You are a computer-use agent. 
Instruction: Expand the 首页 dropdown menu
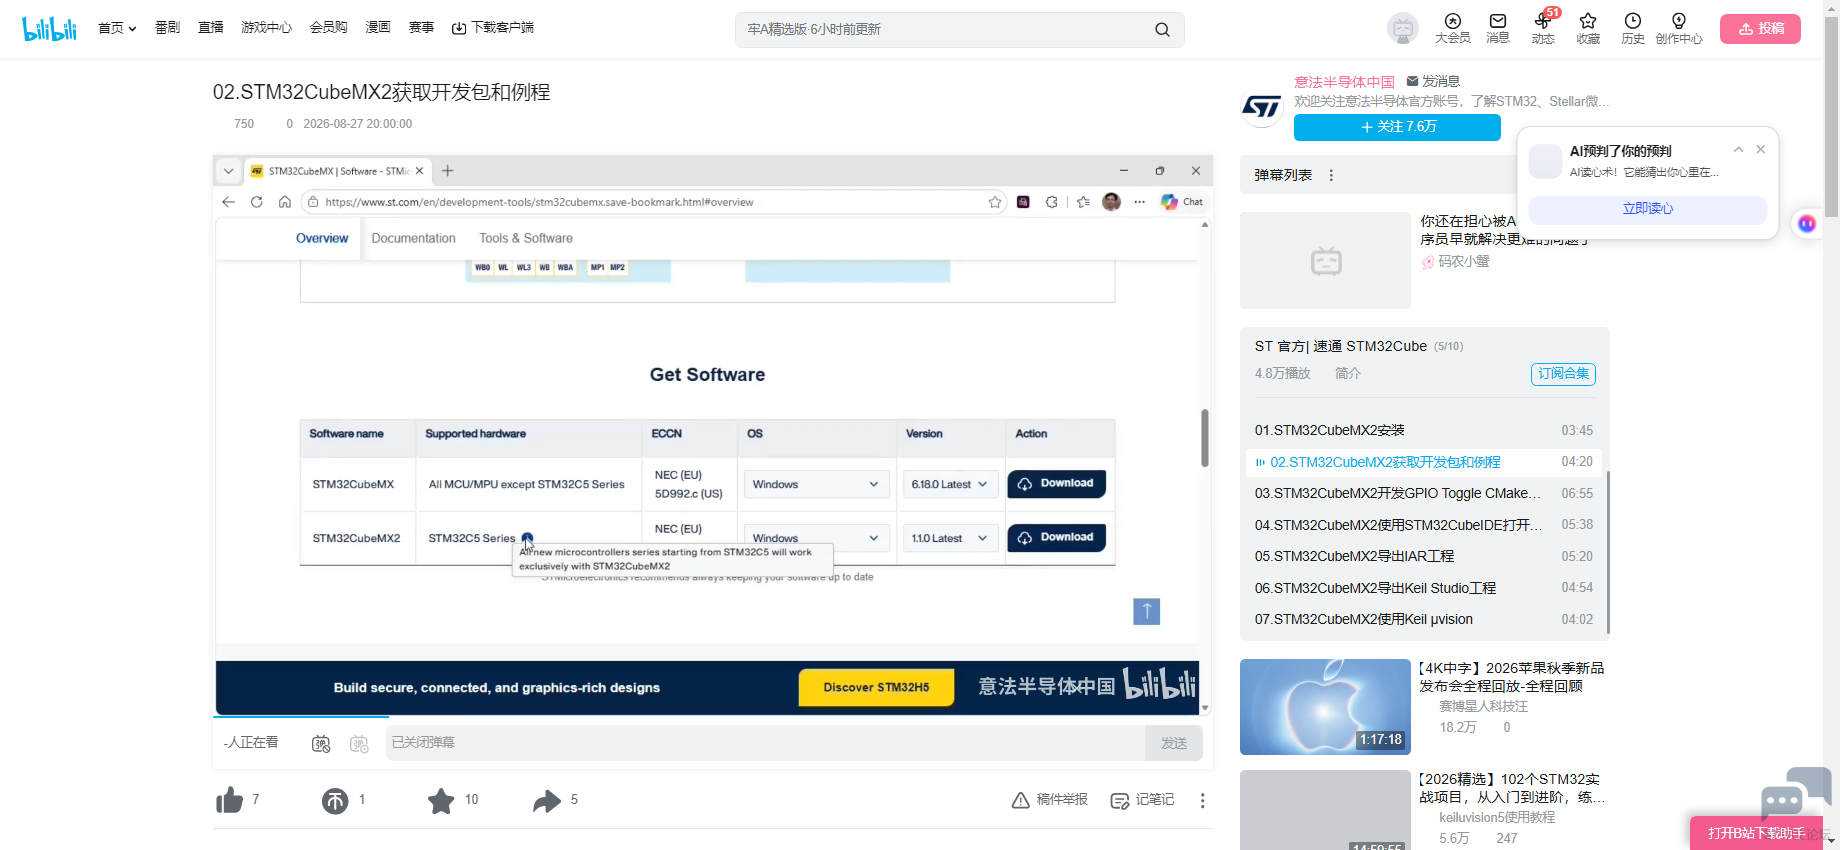click(x=117, y=28)
